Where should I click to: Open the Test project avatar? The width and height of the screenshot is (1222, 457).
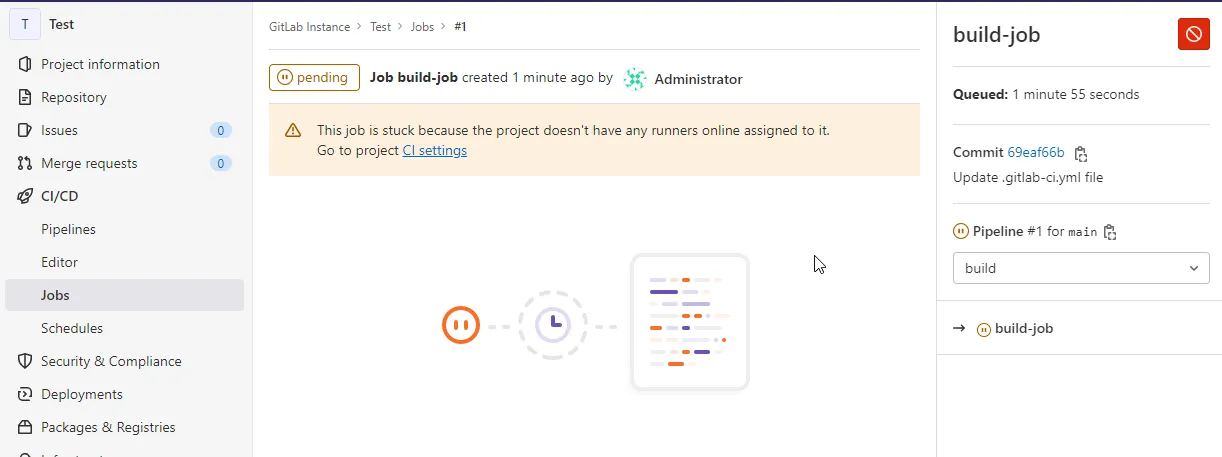pyautogui.click(x=25, y=24)
